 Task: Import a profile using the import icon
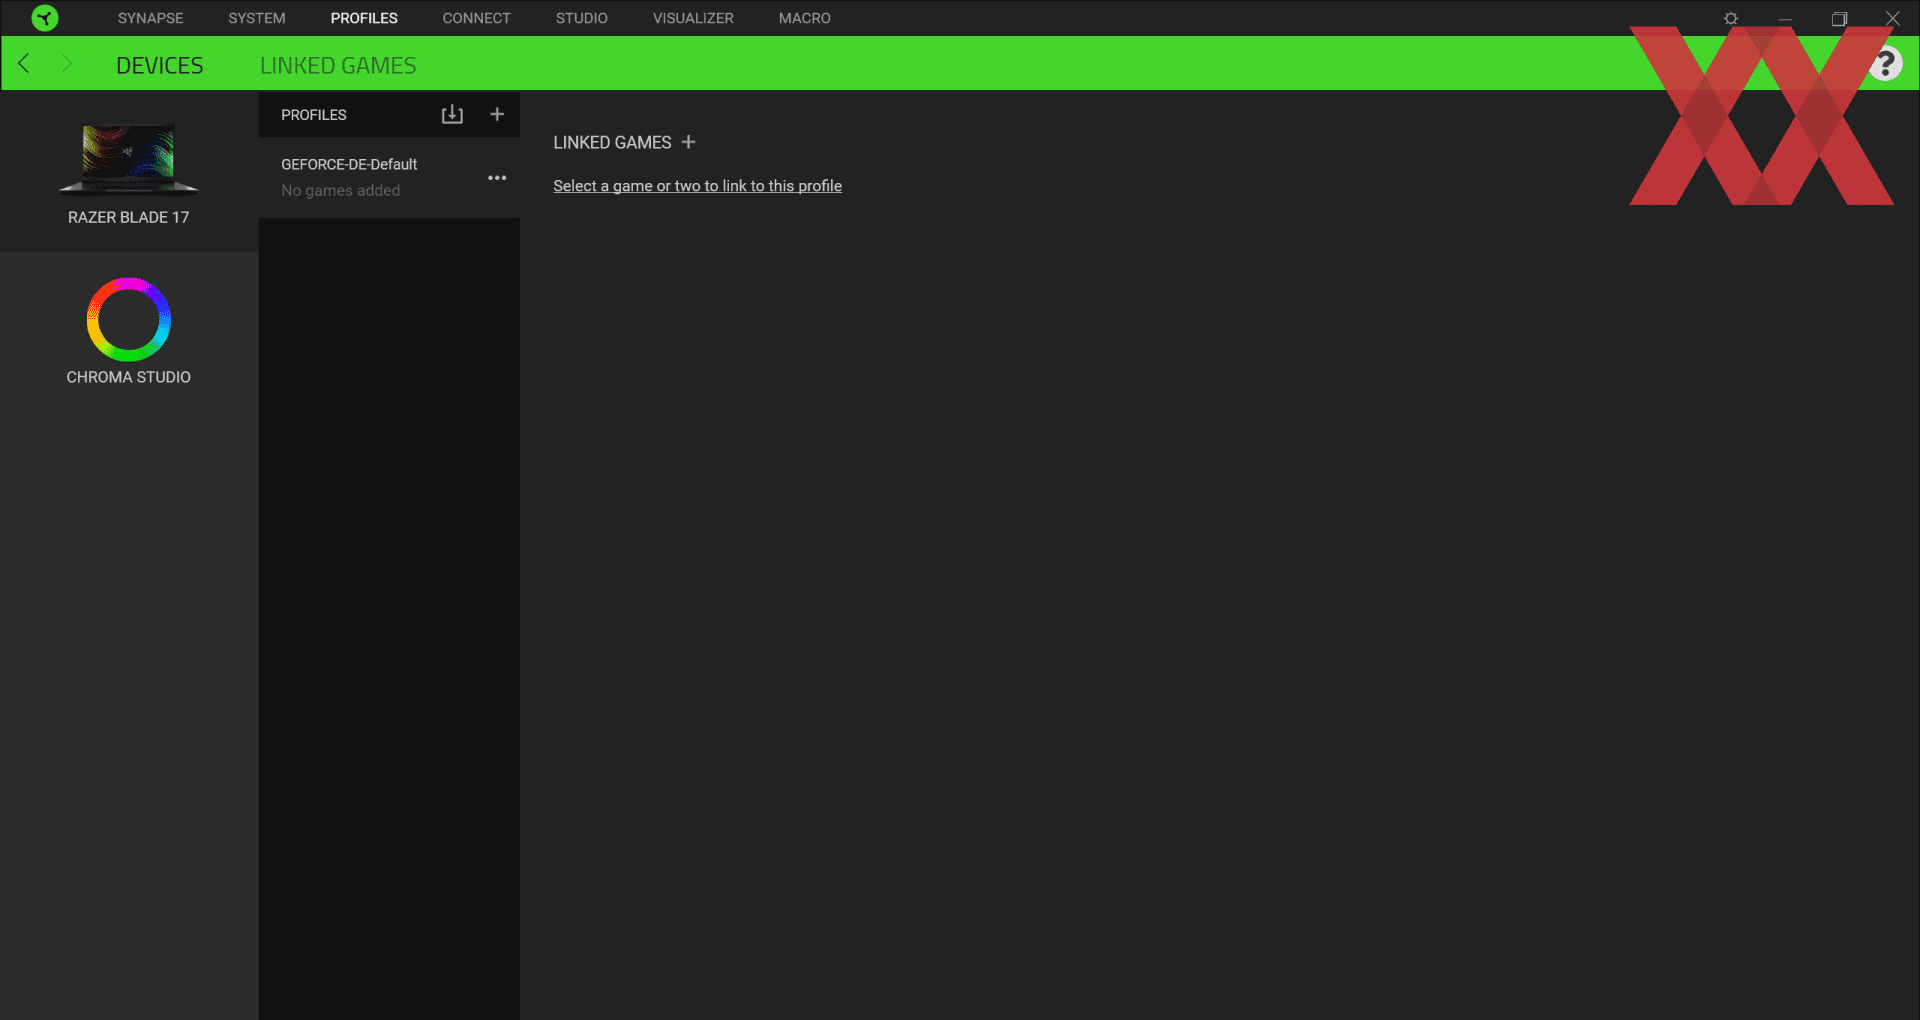tap(452, 114)
